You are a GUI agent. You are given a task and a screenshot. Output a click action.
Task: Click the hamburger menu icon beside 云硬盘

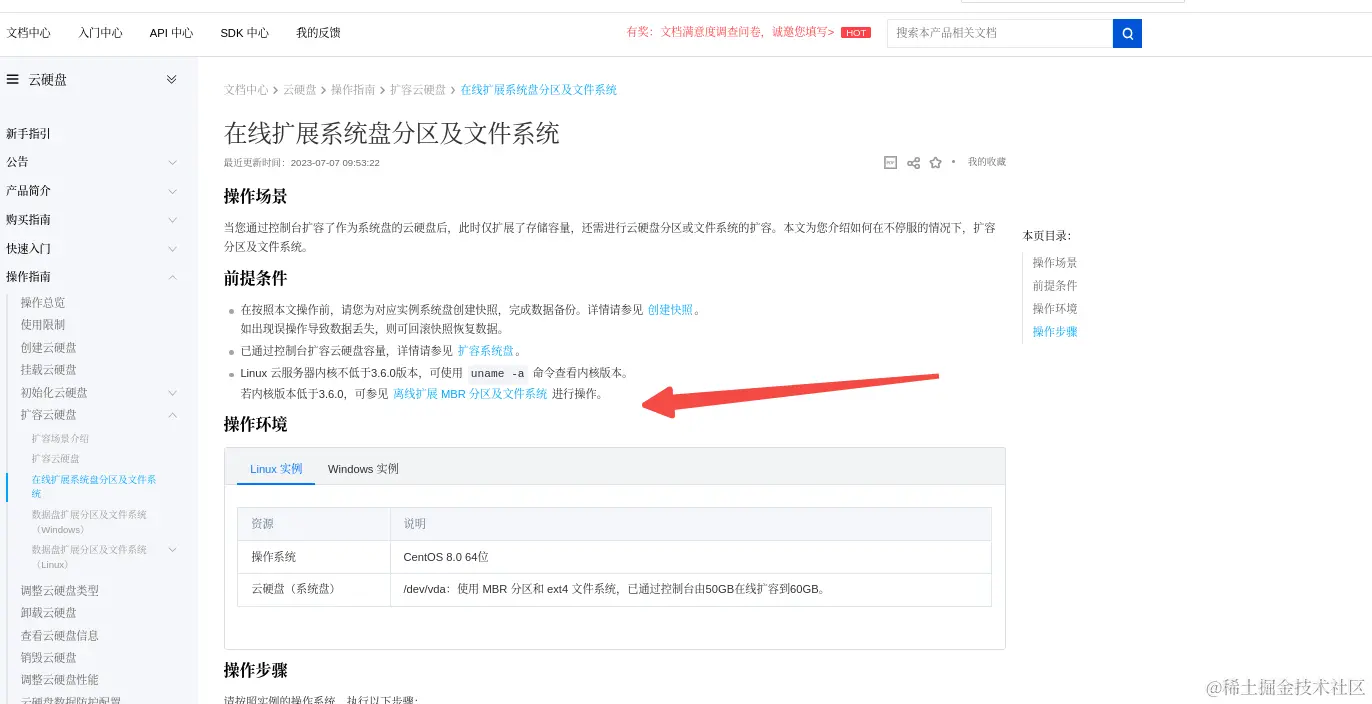tap(13, 79)
